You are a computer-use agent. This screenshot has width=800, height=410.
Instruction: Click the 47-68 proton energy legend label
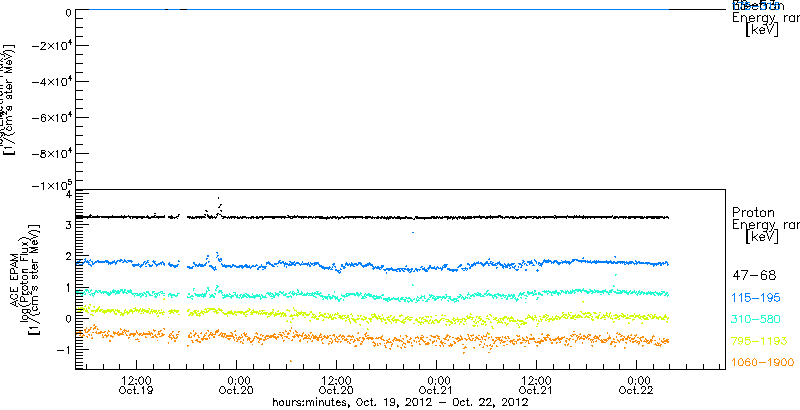tap(754, 276)
